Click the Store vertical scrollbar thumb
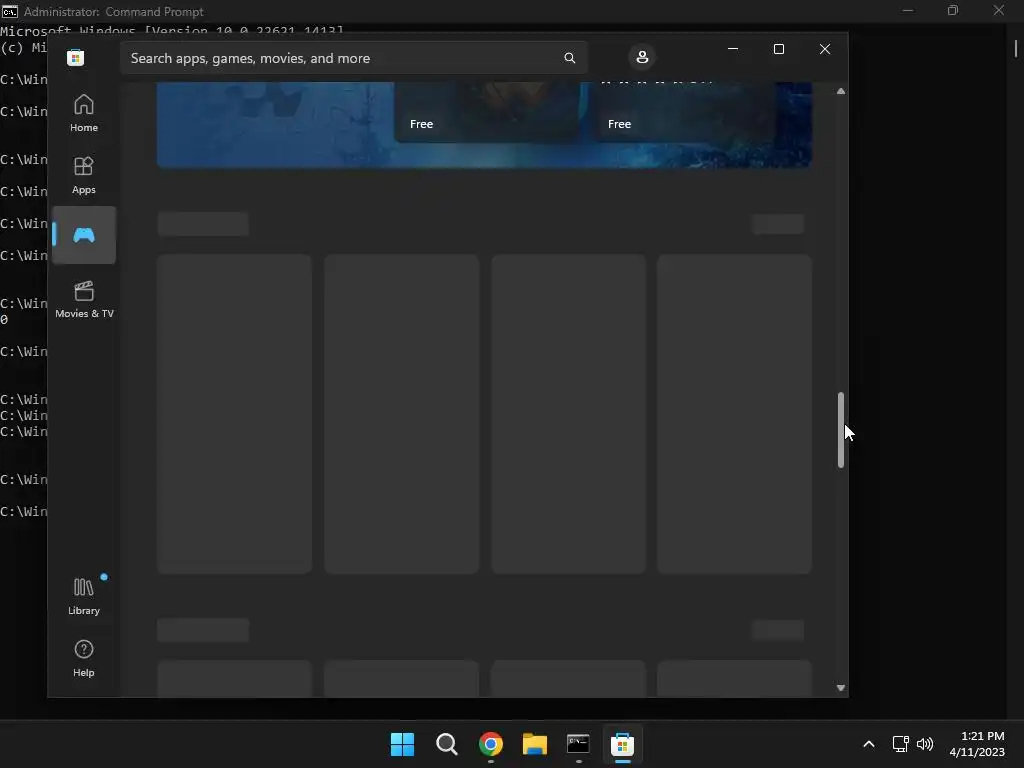Image resolution: width=1024 pixels, height=768 pixels. click(x=840, y=430)
